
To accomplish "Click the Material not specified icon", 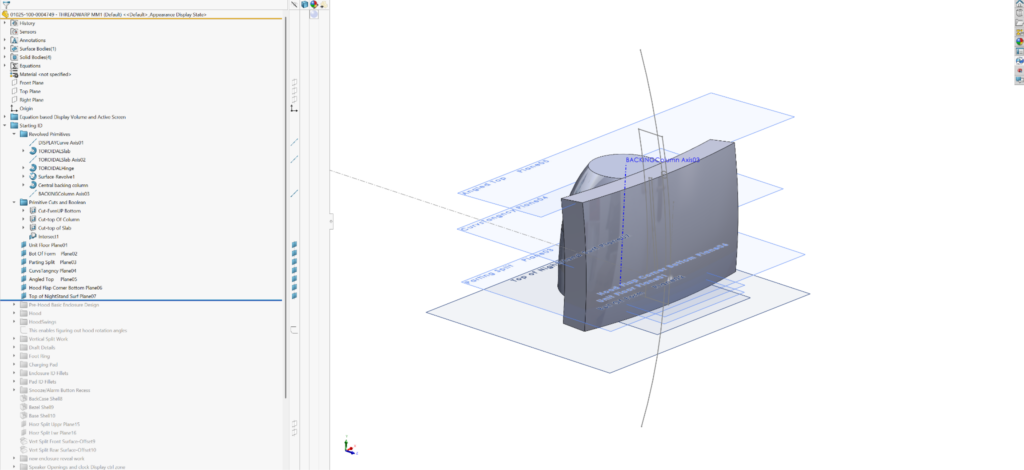I will 14,74.
